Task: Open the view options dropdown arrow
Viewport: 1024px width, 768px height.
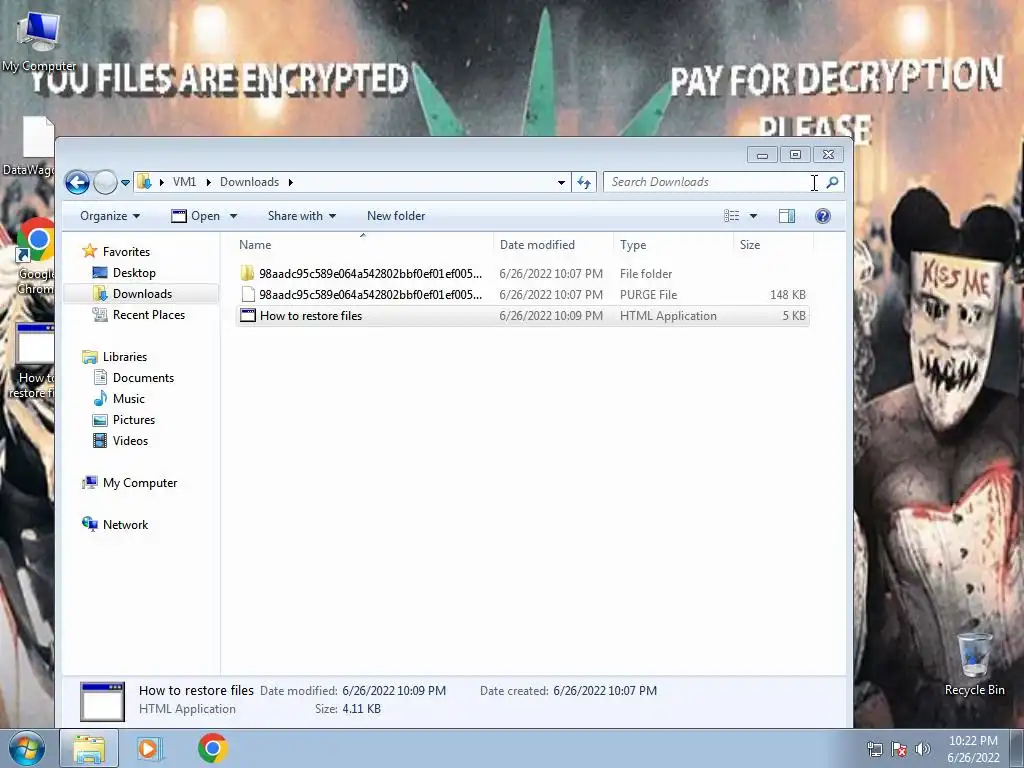Action: [x=753, y=216]
